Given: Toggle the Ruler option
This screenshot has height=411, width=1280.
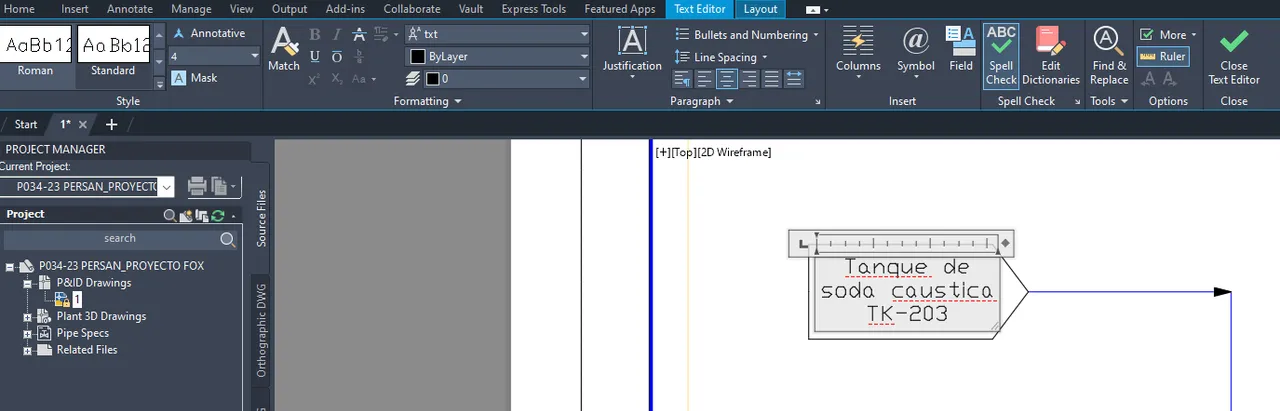Looking at the screenshot, I should [x=1163, y=57].
